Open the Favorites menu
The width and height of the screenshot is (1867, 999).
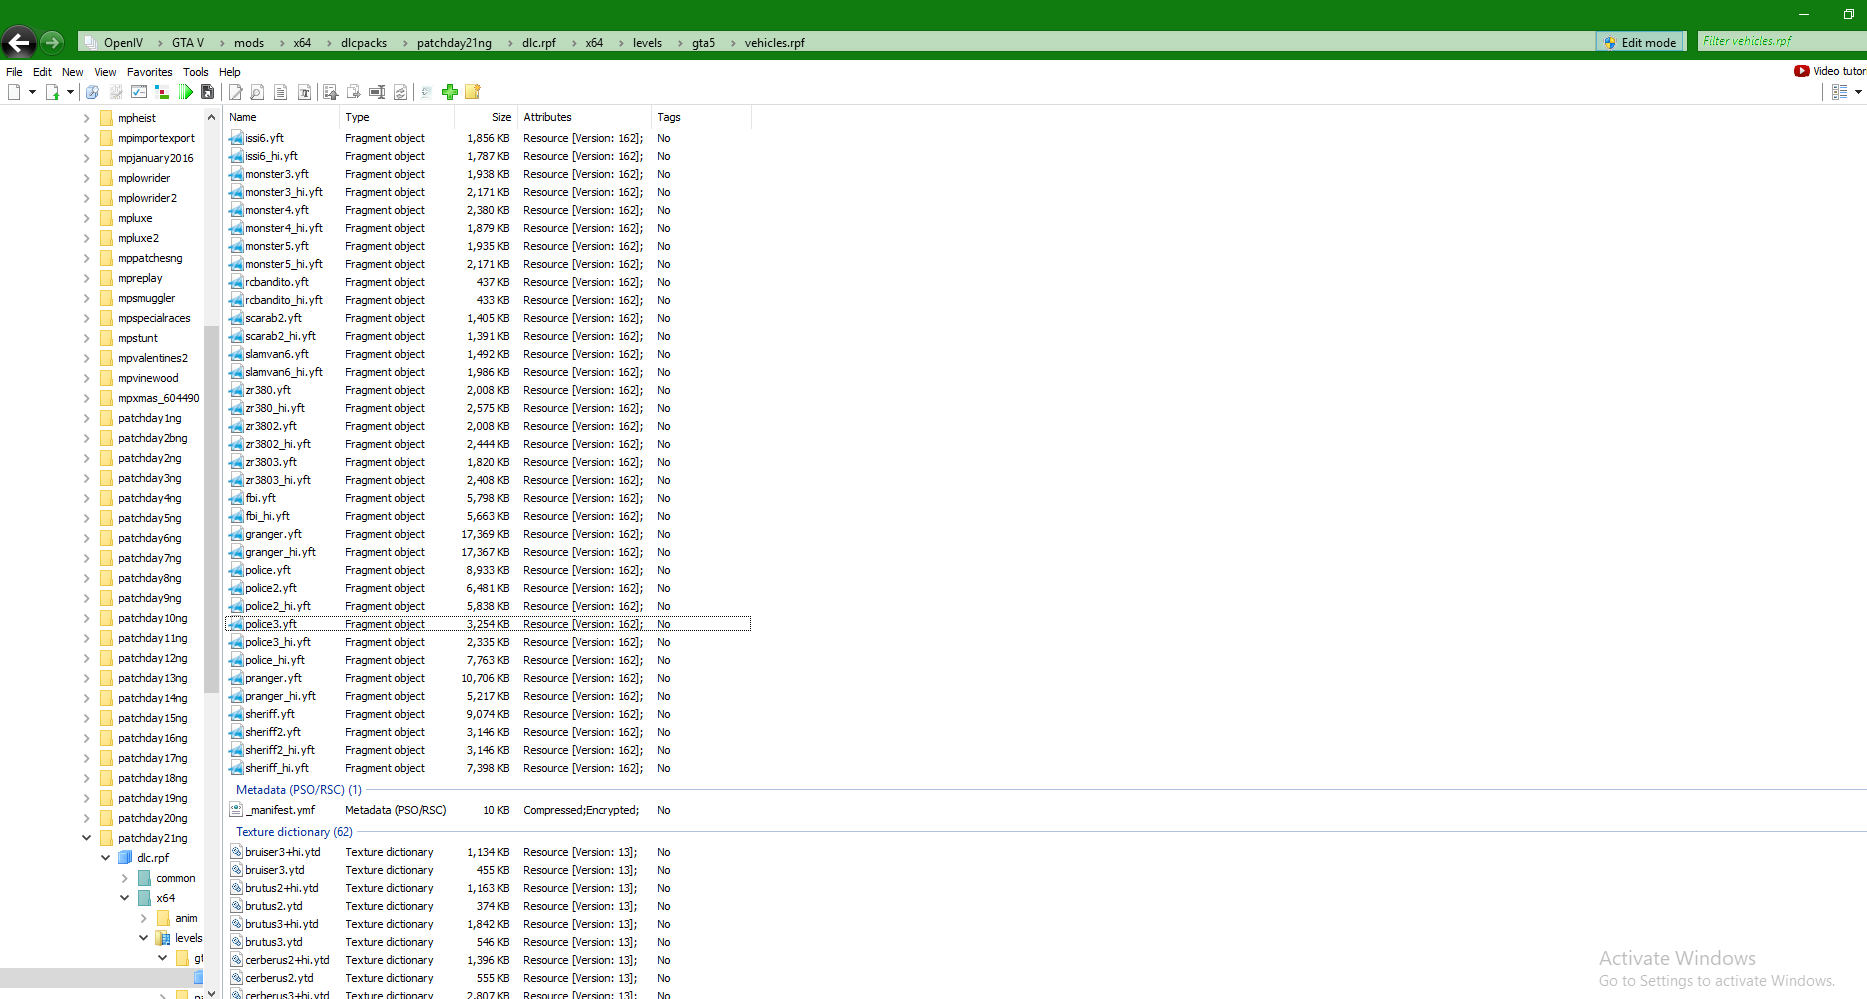pos(149,72)
